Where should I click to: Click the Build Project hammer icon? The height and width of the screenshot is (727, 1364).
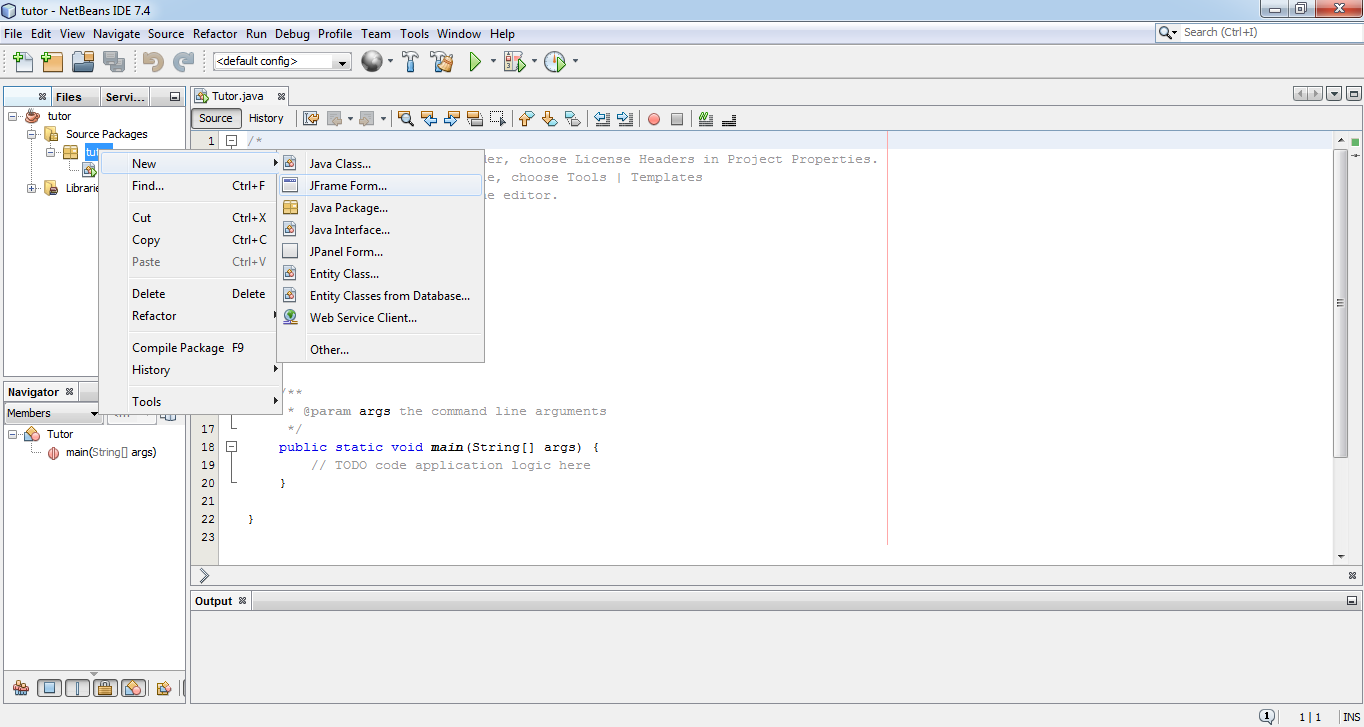point(410,61)
